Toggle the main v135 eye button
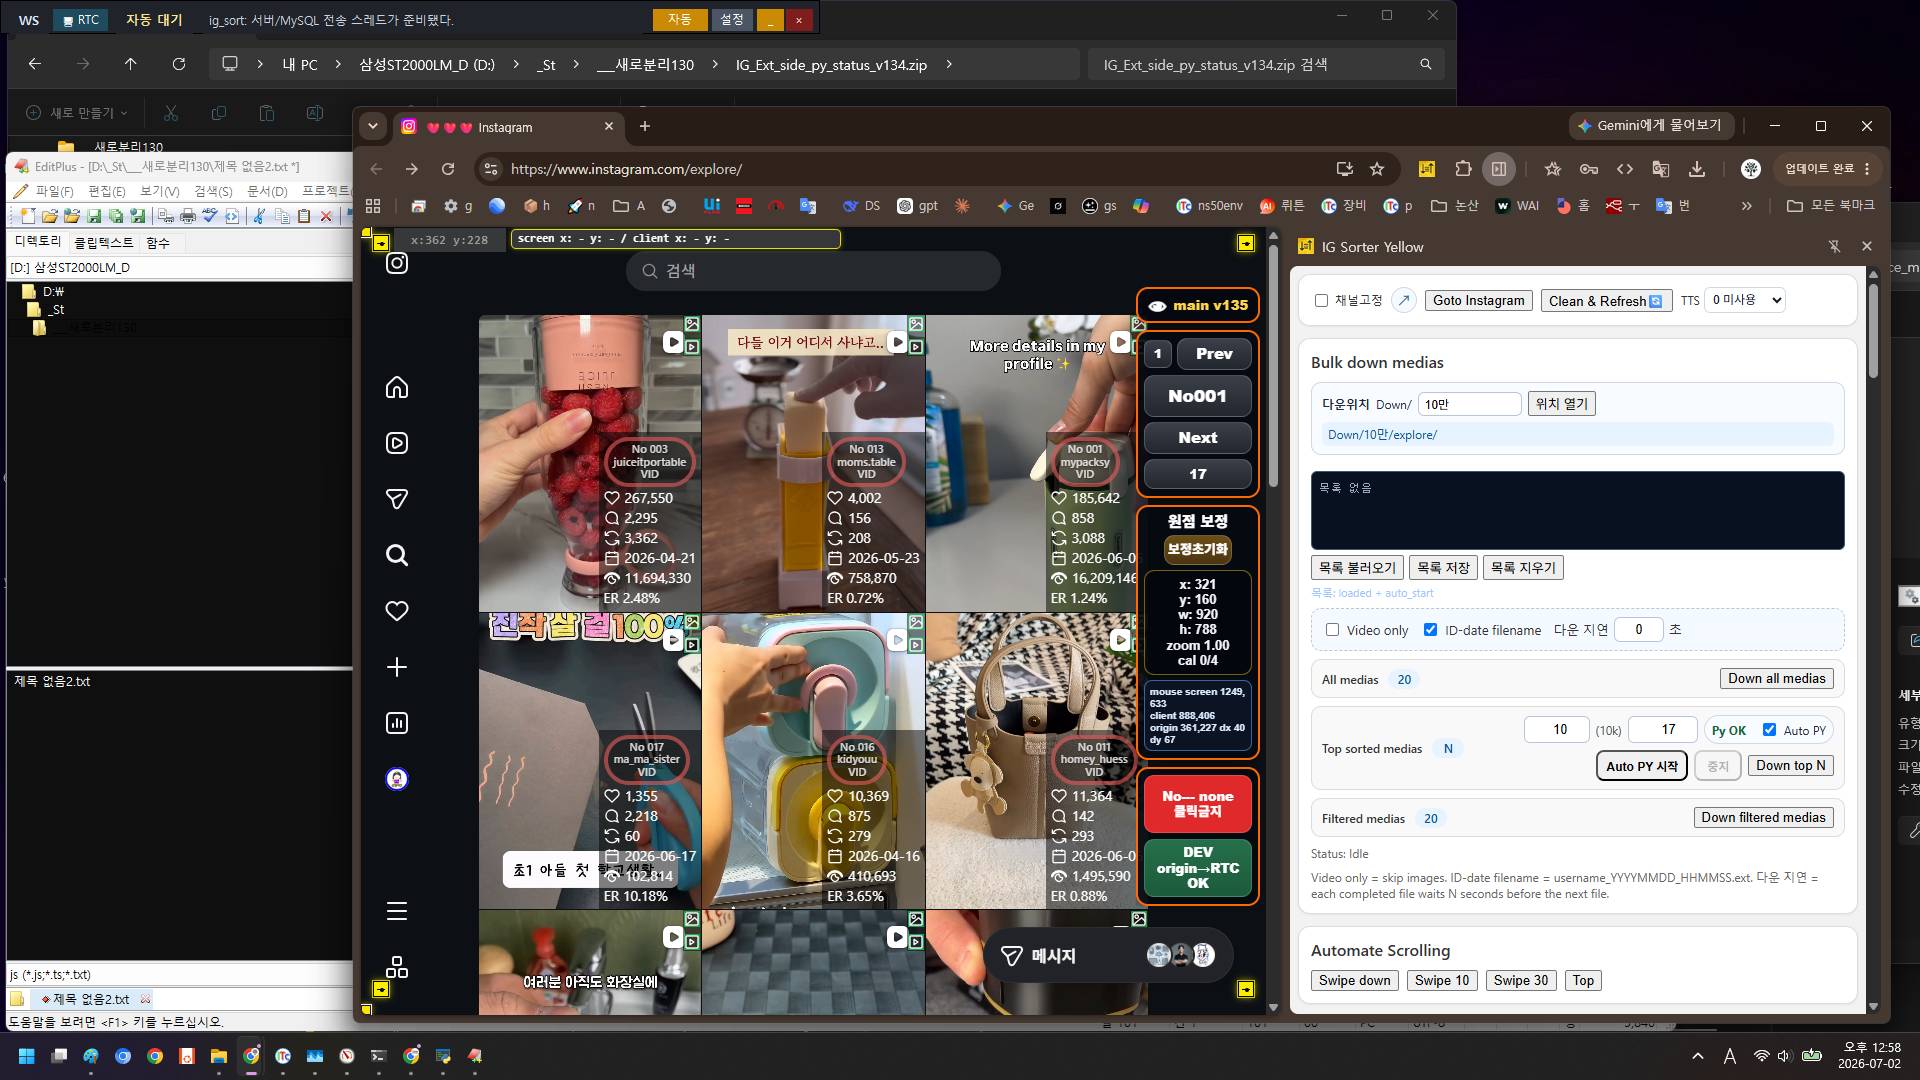Viewport: 1920px width, 1080px height. point(1198,305)
